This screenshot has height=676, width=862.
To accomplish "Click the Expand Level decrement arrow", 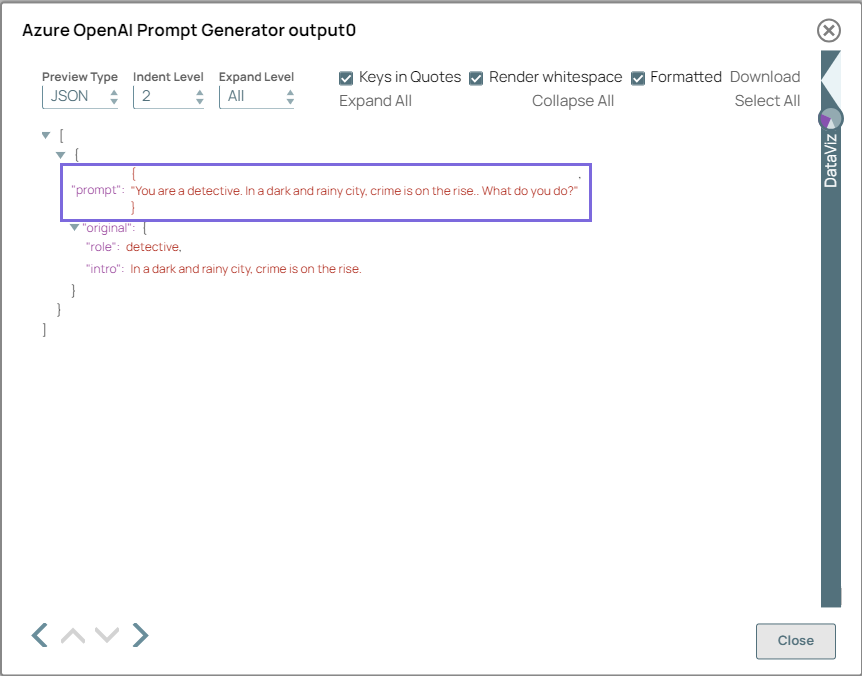I will [x=289, y=100].
